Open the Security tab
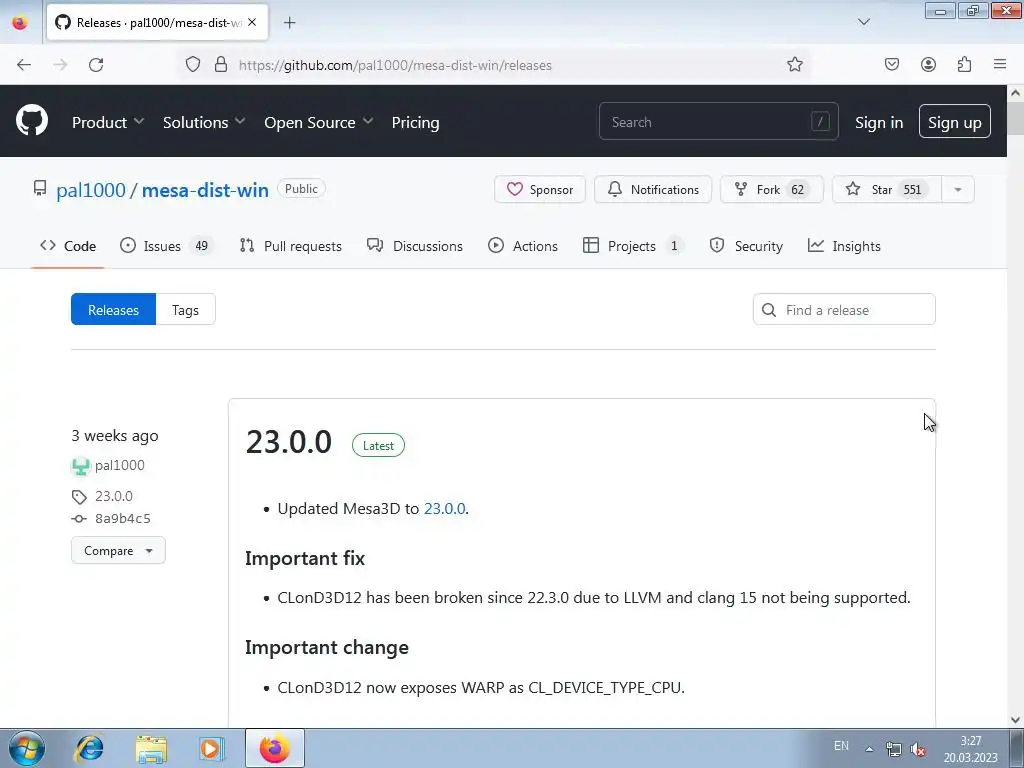The width and height of the screenshot is (1024, 768). pos(746,246)
